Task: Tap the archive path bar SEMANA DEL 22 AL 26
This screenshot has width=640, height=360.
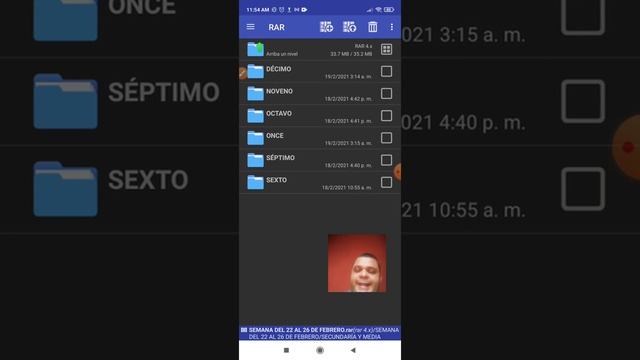Action: coord(320,333)
